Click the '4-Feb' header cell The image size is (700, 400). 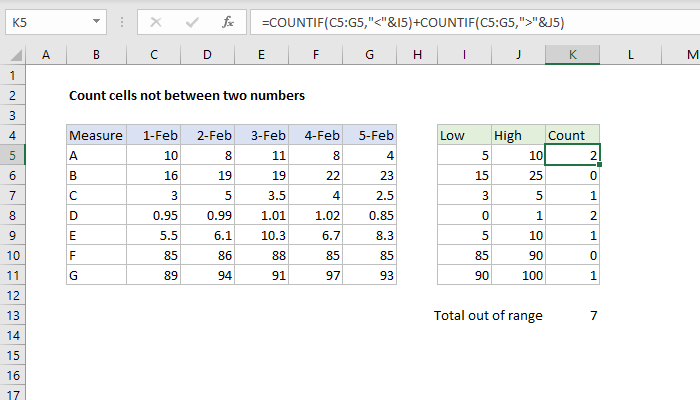(x=316, y=135)
